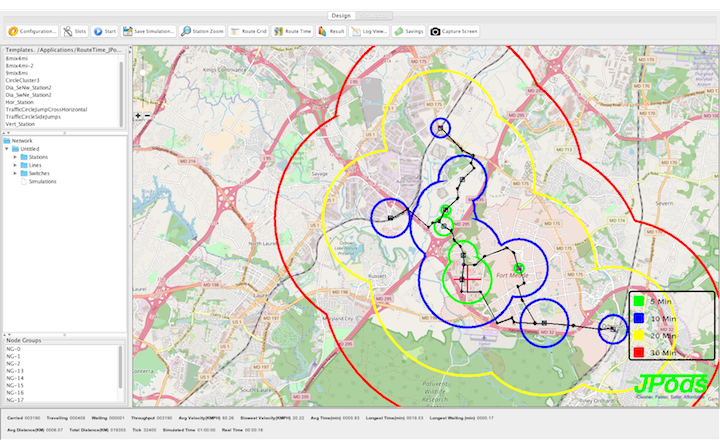Click the Save Simulation toolbar button
The height and width of the screenshot is (440, 720).
click(x=150, y=31)
